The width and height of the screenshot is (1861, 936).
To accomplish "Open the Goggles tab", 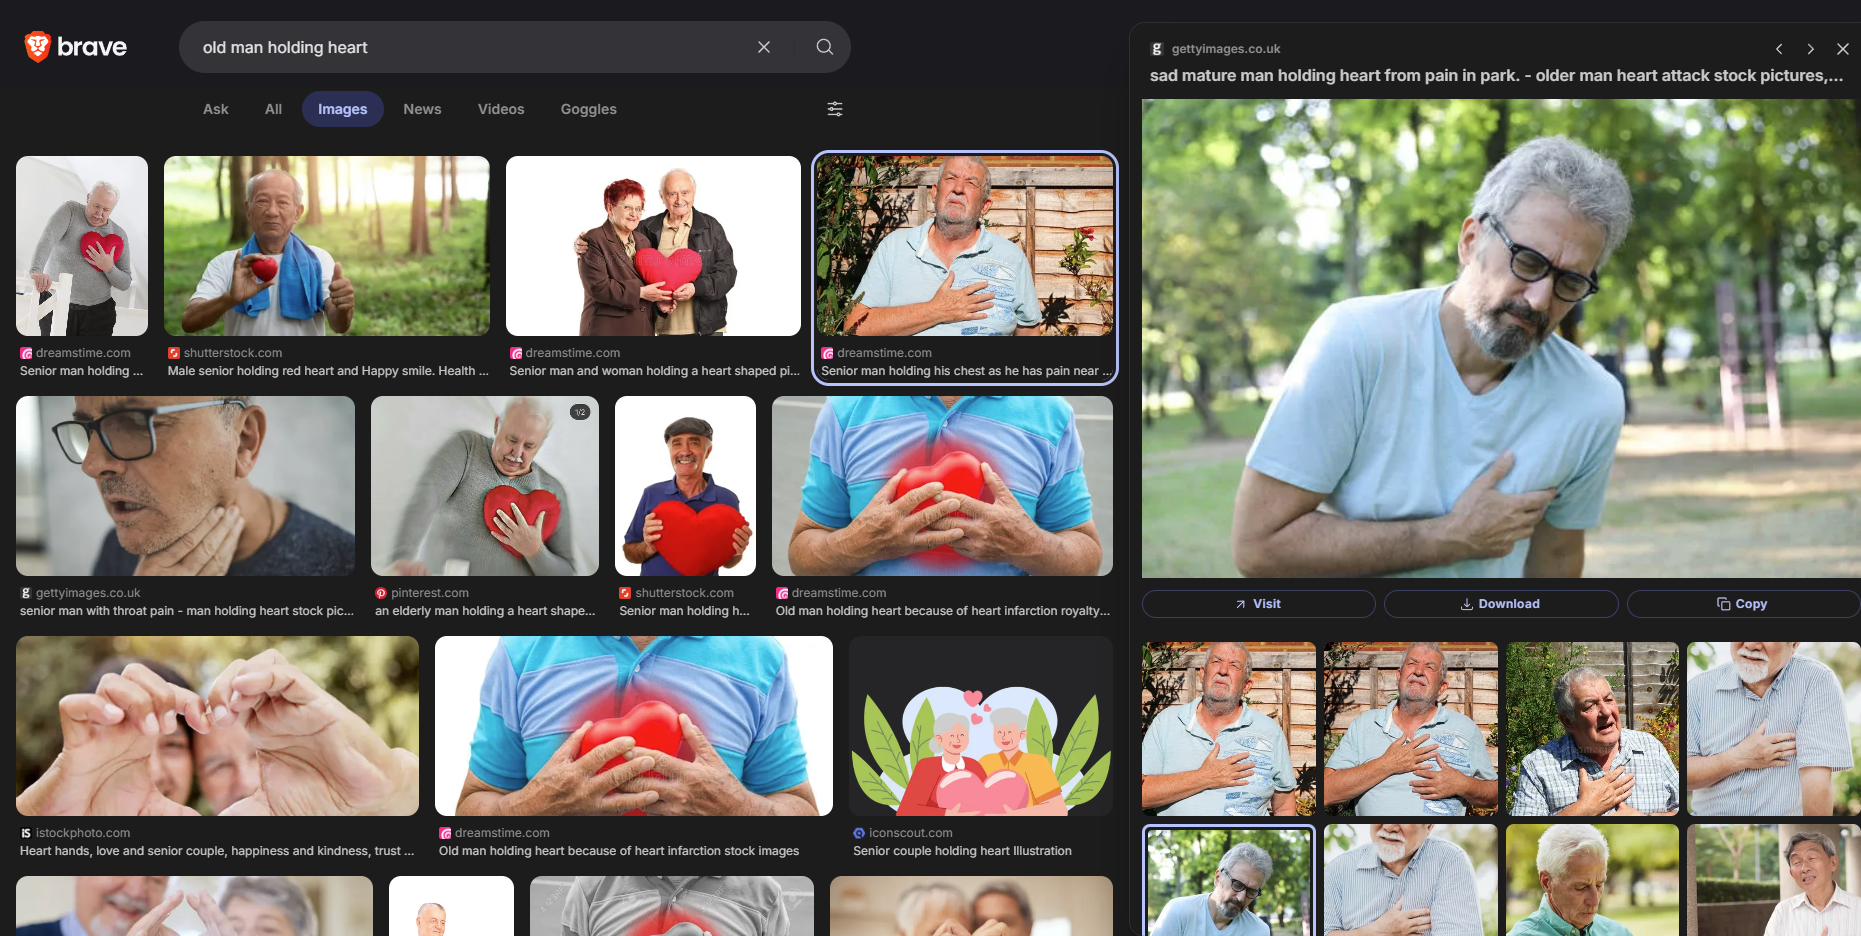I will tap(588, 109).
